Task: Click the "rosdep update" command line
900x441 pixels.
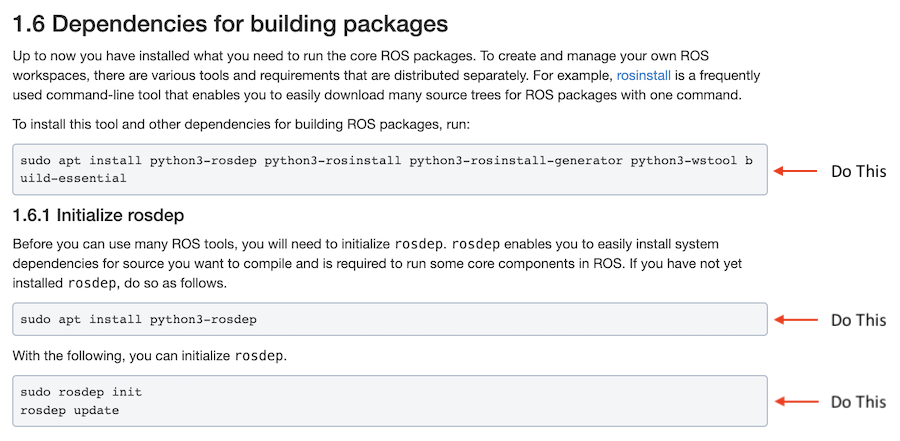Action: (x=69, y=410)
